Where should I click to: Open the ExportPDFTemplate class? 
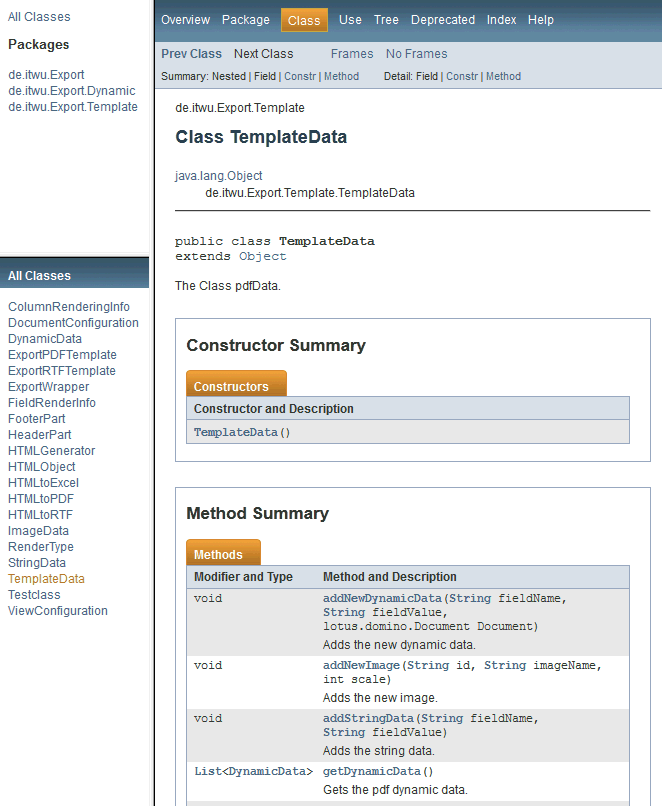pos(62,355)
